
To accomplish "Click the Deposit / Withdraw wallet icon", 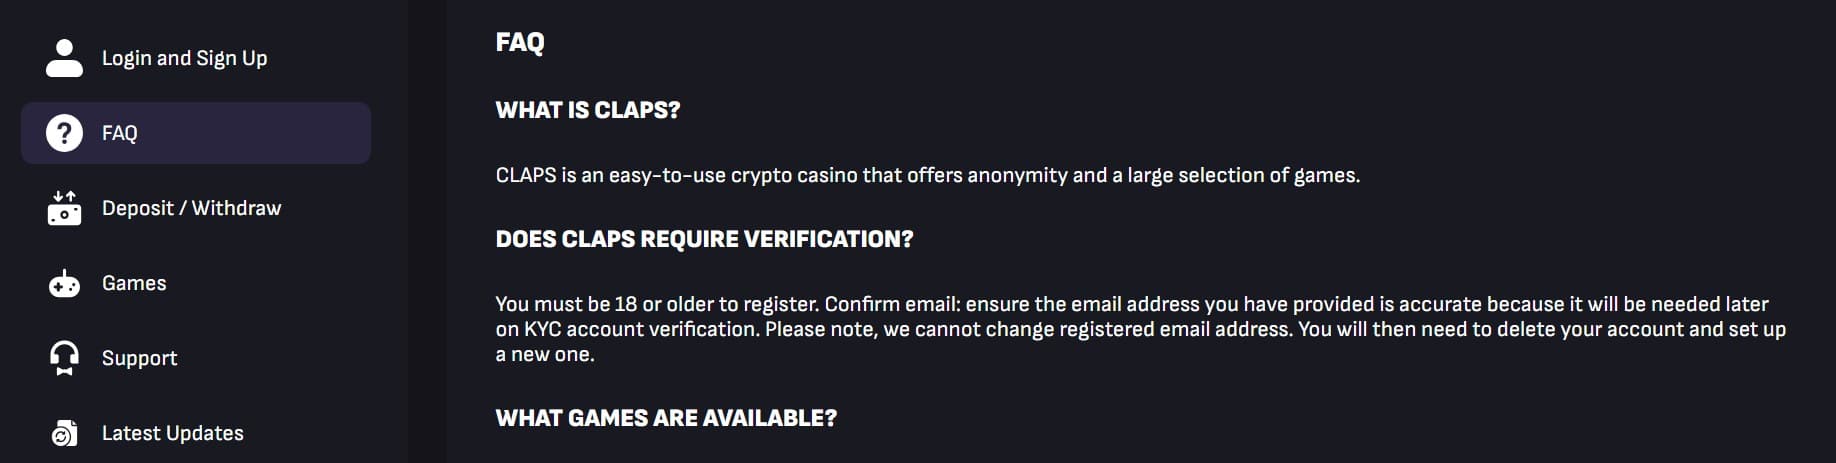I will pyautogui.click(x=65, y=208).
